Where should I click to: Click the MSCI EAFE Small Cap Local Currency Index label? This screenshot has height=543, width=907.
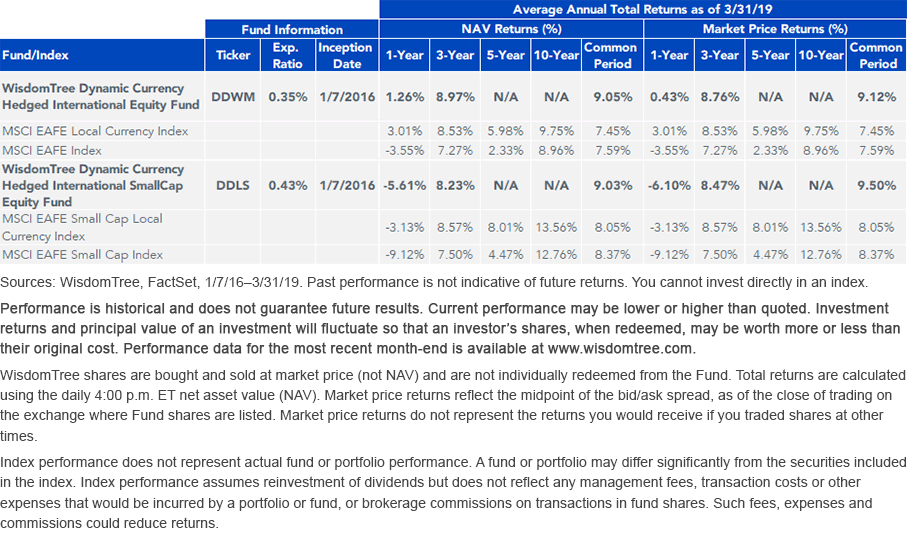pyautogui.click(x=82, y=227)
